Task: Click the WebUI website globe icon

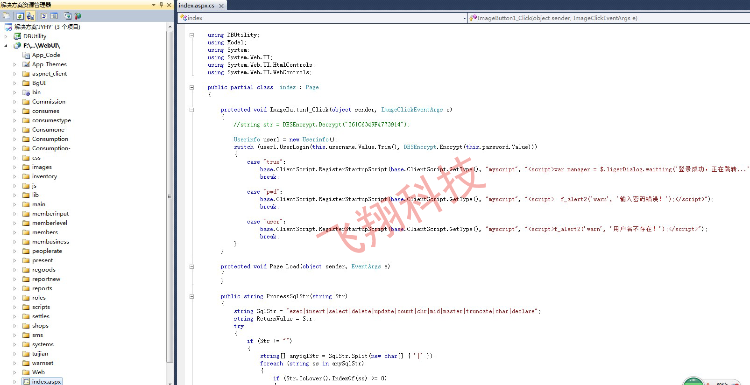Action: coord(18,45)
